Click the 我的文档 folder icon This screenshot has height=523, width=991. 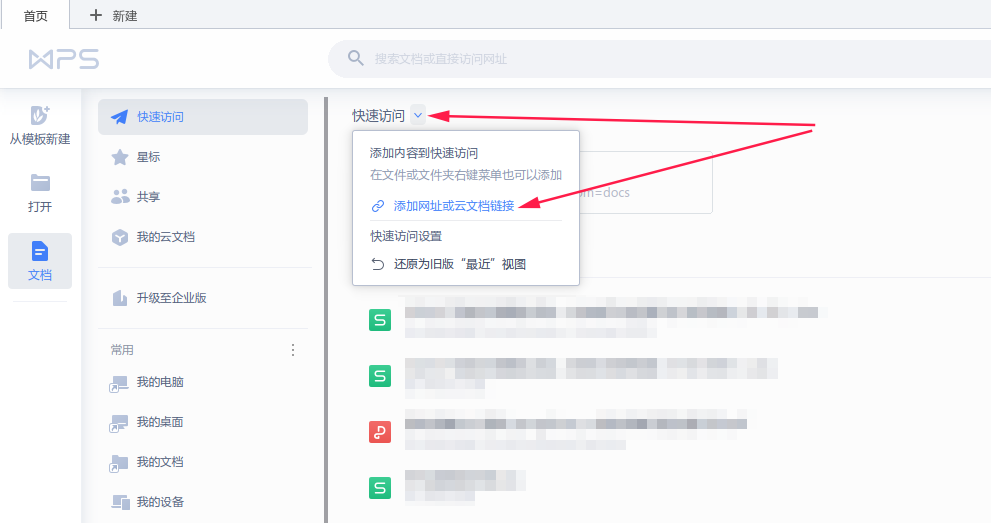click(119, 463)
